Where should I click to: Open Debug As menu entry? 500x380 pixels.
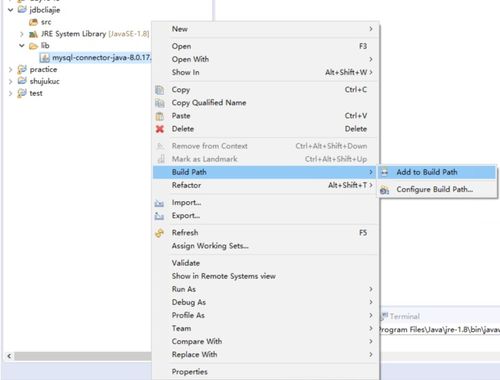tap(266, 302)
